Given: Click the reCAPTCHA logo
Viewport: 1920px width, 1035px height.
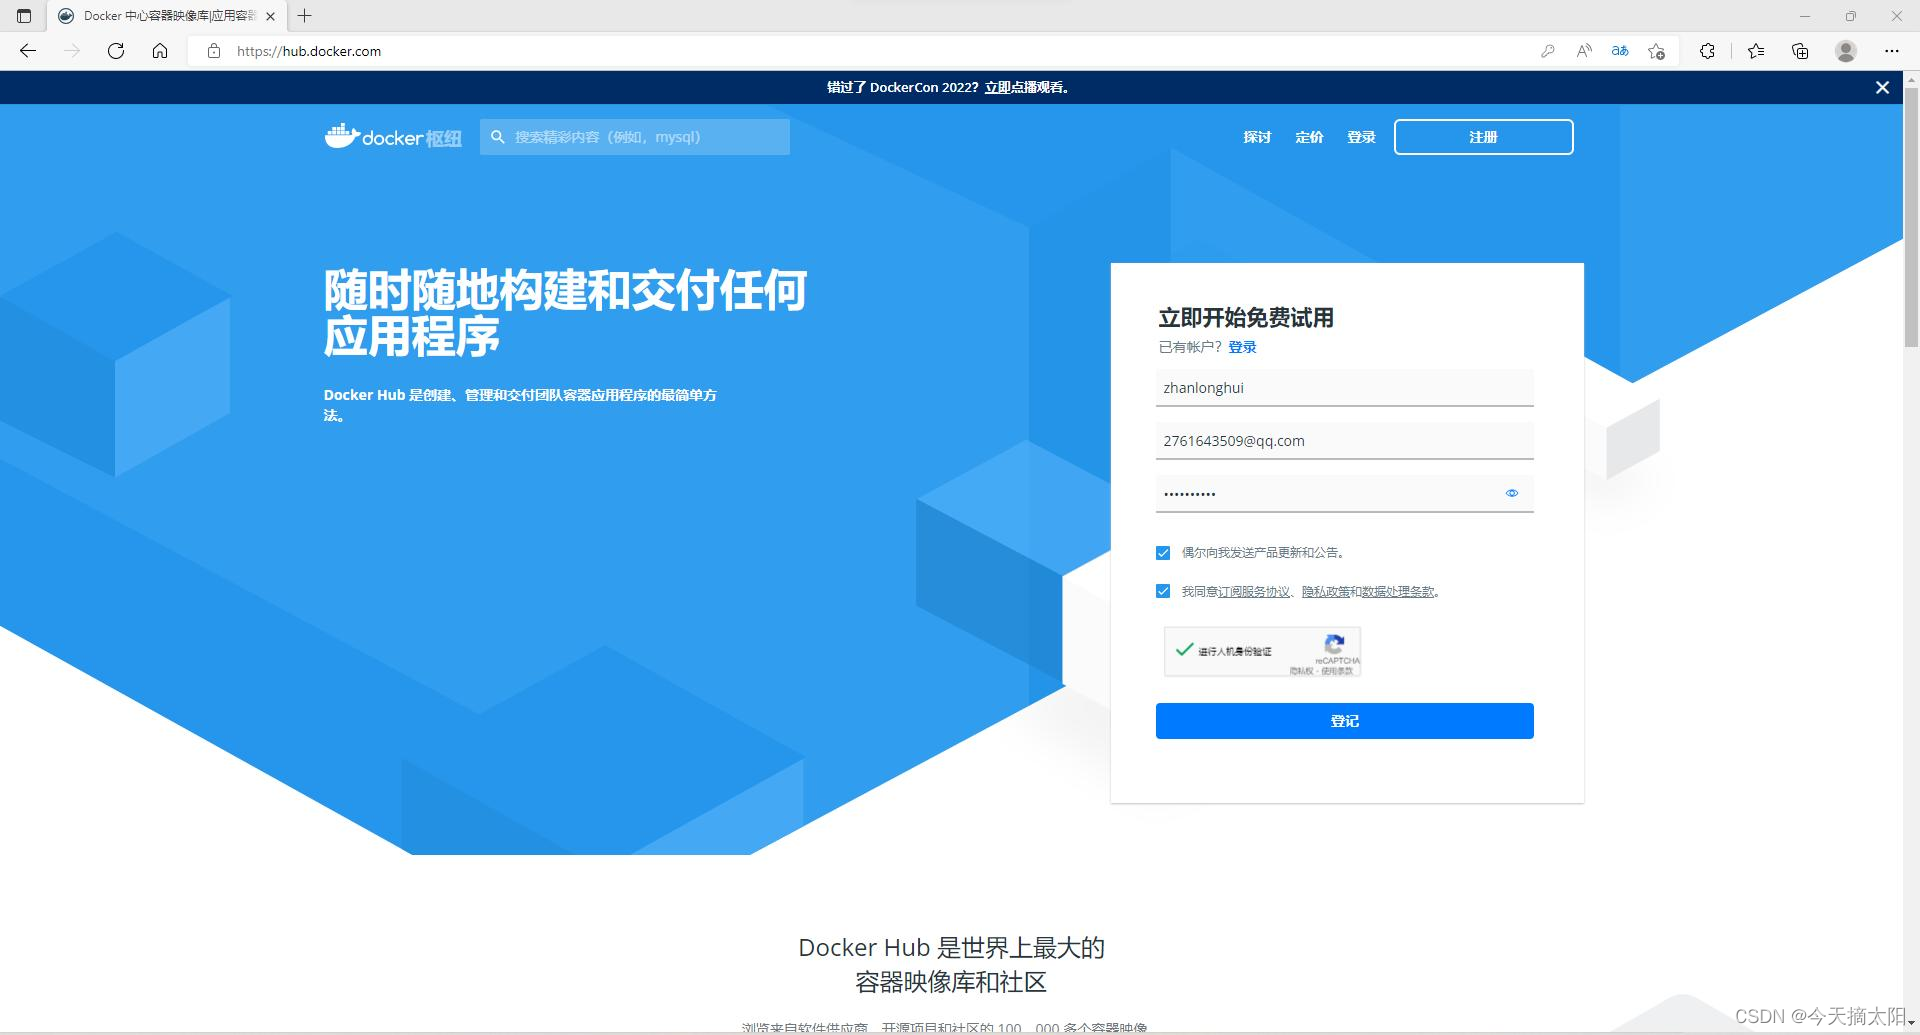Looking at the screenshot, I should pos(1335,644).
